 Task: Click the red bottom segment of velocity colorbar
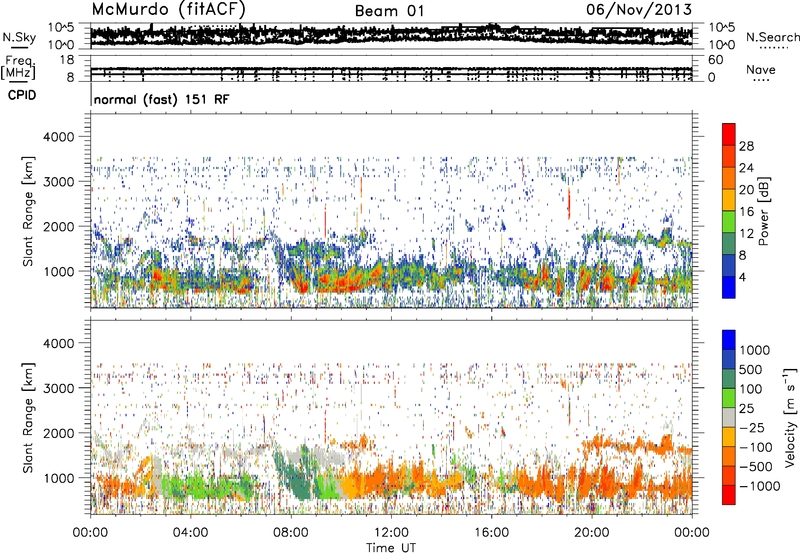pyautogui.click(x=729, y=495)
